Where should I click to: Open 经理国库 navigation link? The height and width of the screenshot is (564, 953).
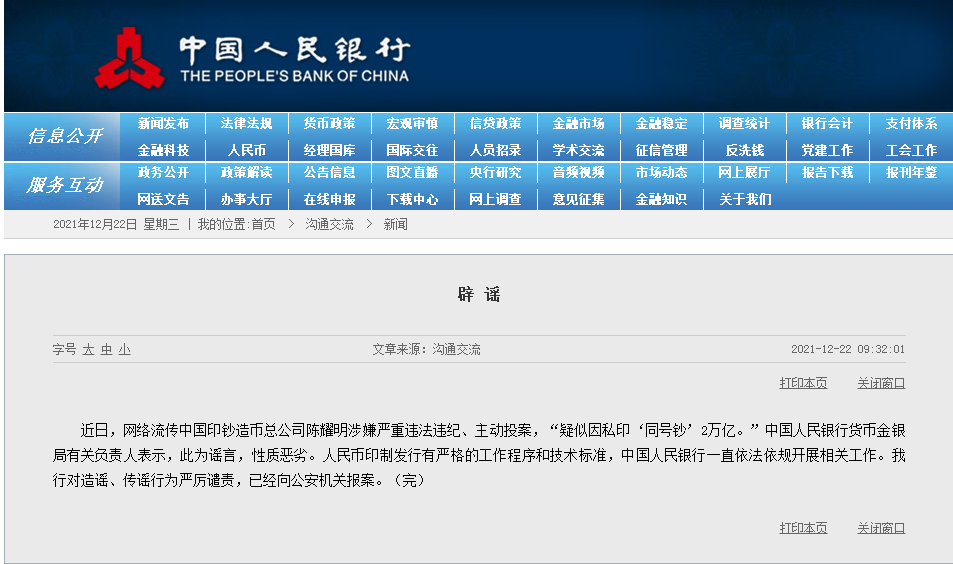click(x=329, y=150)
